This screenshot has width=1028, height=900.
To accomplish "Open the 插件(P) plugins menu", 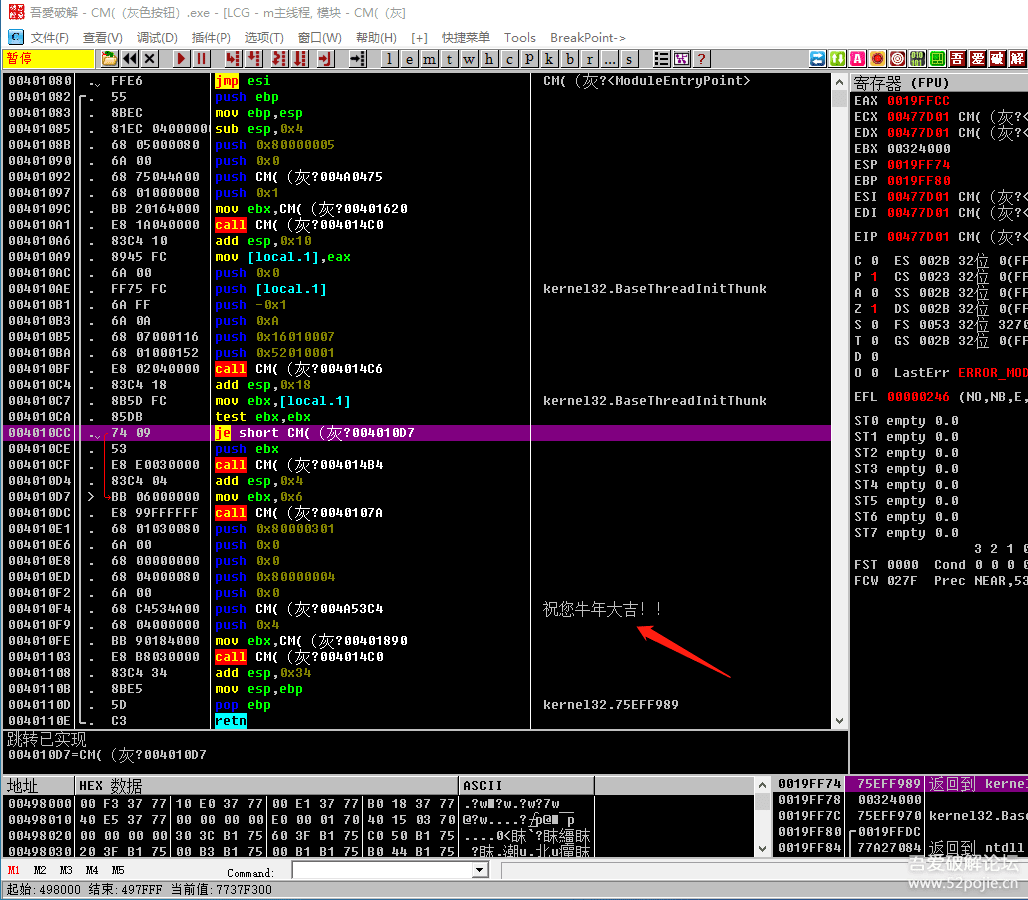I will click(x=211, y=37).
